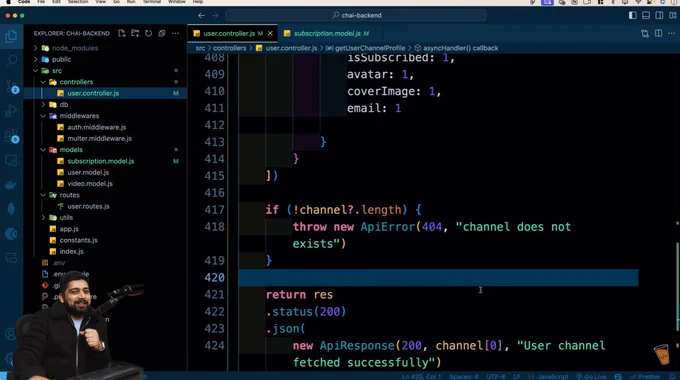
Task: Open subscription.model.js in file tree
Action: [x=101, y=161]
